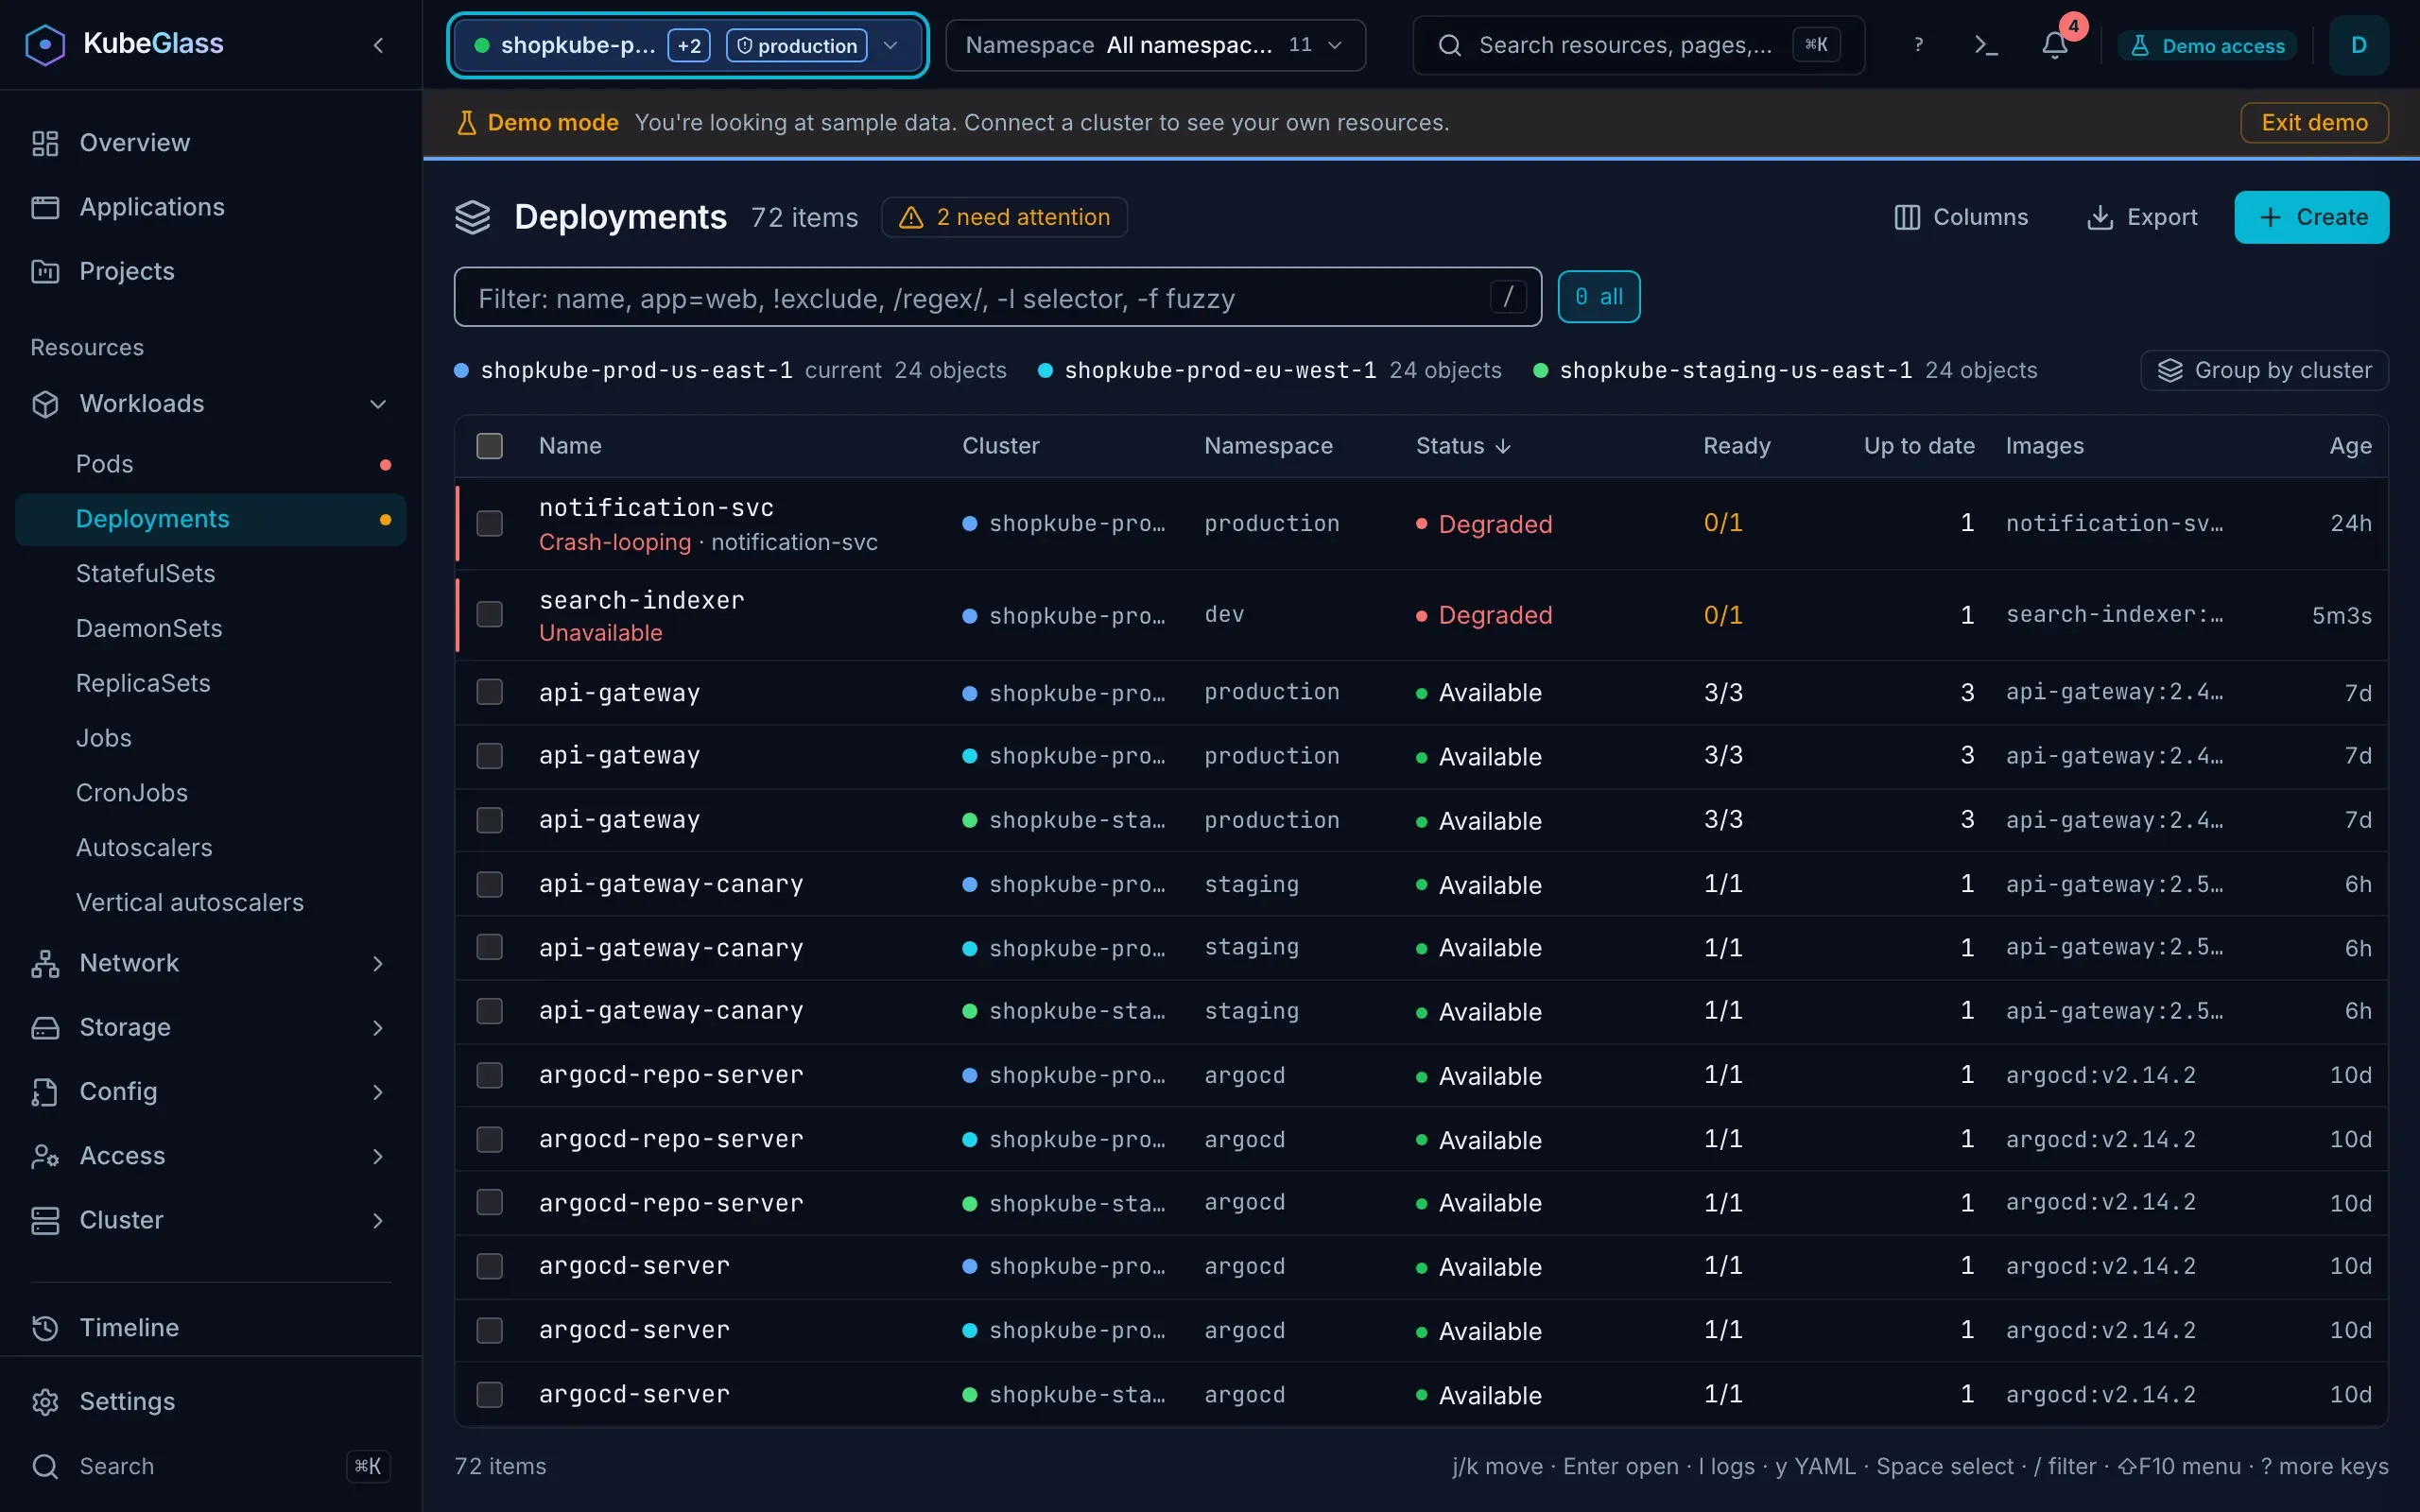Click the Timeline history icon
Image resolution: width=2420 pixels, height=1512 pixels.
[x=45, y=1328]
